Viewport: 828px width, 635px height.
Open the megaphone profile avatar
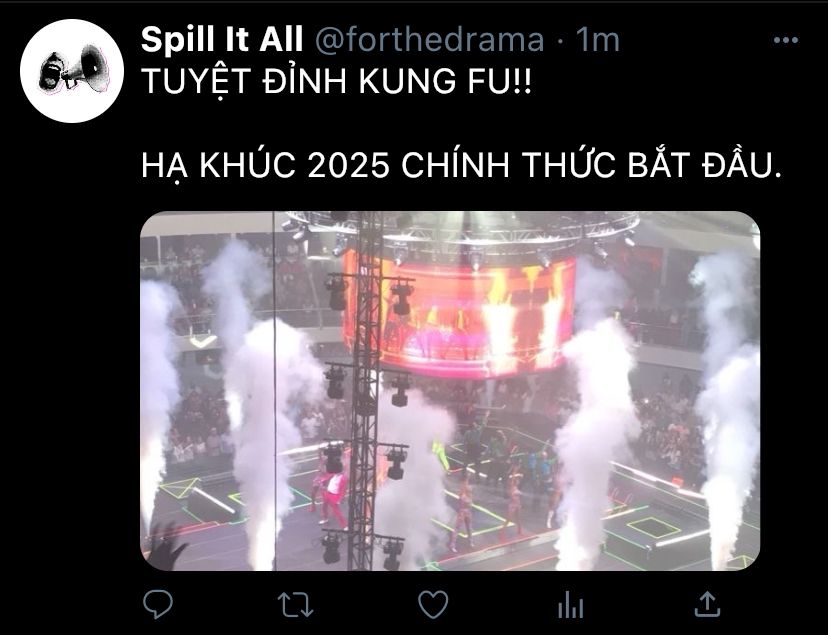coord(72,71)
